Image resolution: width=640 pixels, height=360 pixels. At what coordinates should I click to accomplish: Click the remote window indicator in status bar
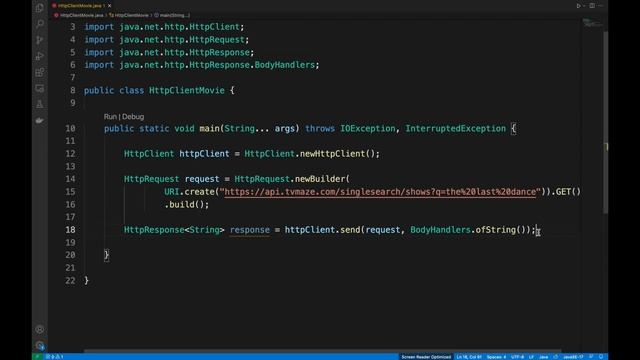[37, 357]
